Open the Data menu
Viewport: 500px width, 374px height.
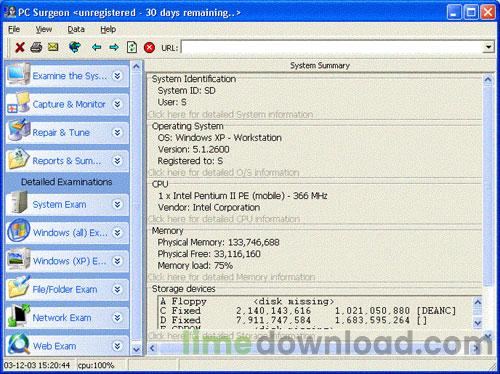point(76,29)
